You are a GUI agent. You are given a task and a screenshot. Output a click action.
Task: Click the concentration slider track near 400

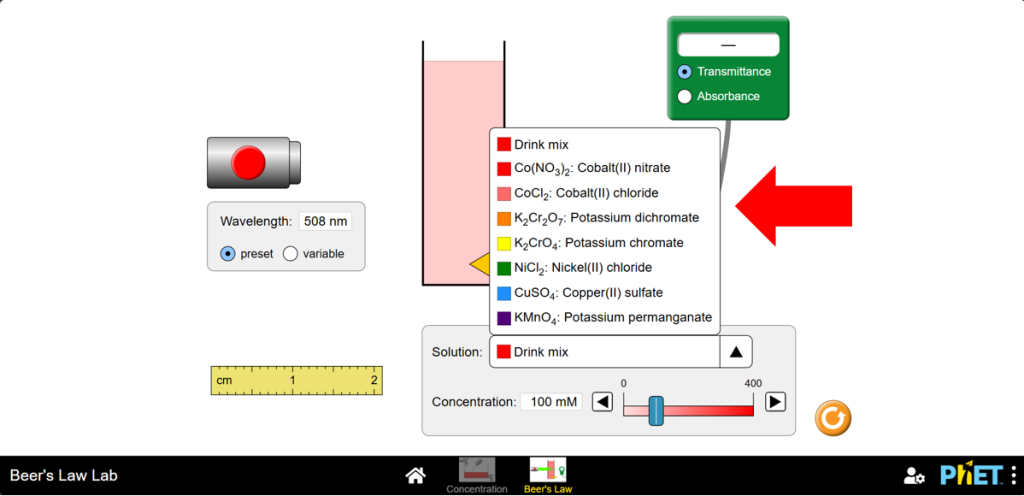click(x=750, y=411)
